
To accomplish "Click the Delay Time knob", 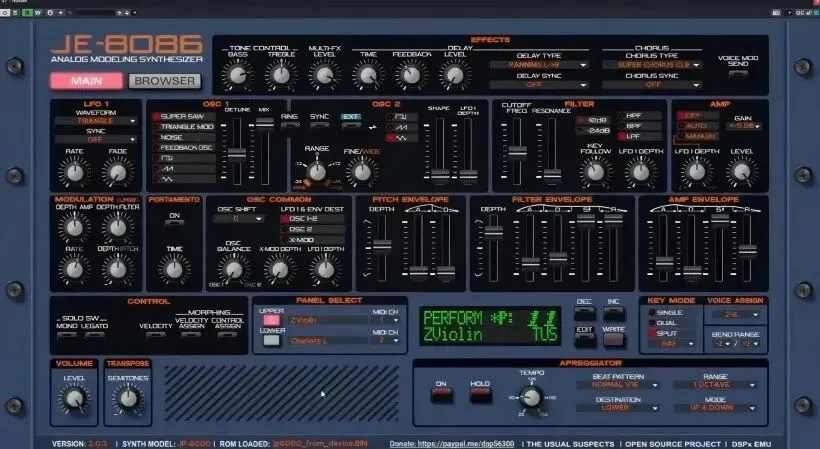I will 368,75.
